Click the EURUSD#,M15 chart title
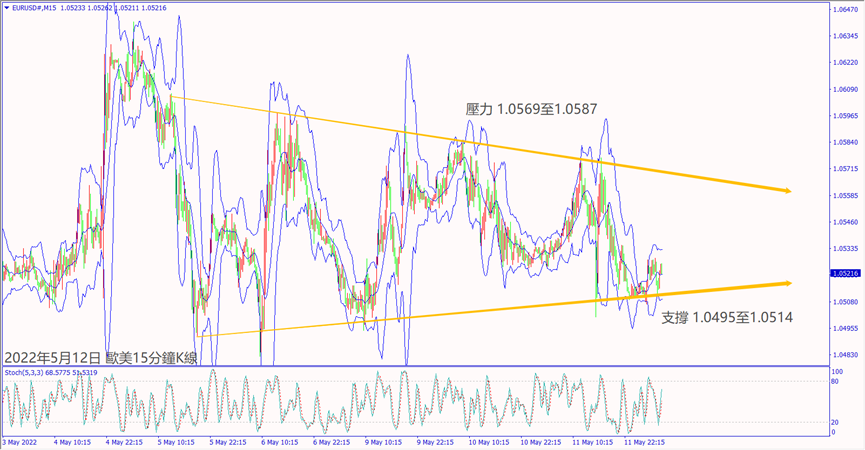865x450 pixels. point(38,8)
